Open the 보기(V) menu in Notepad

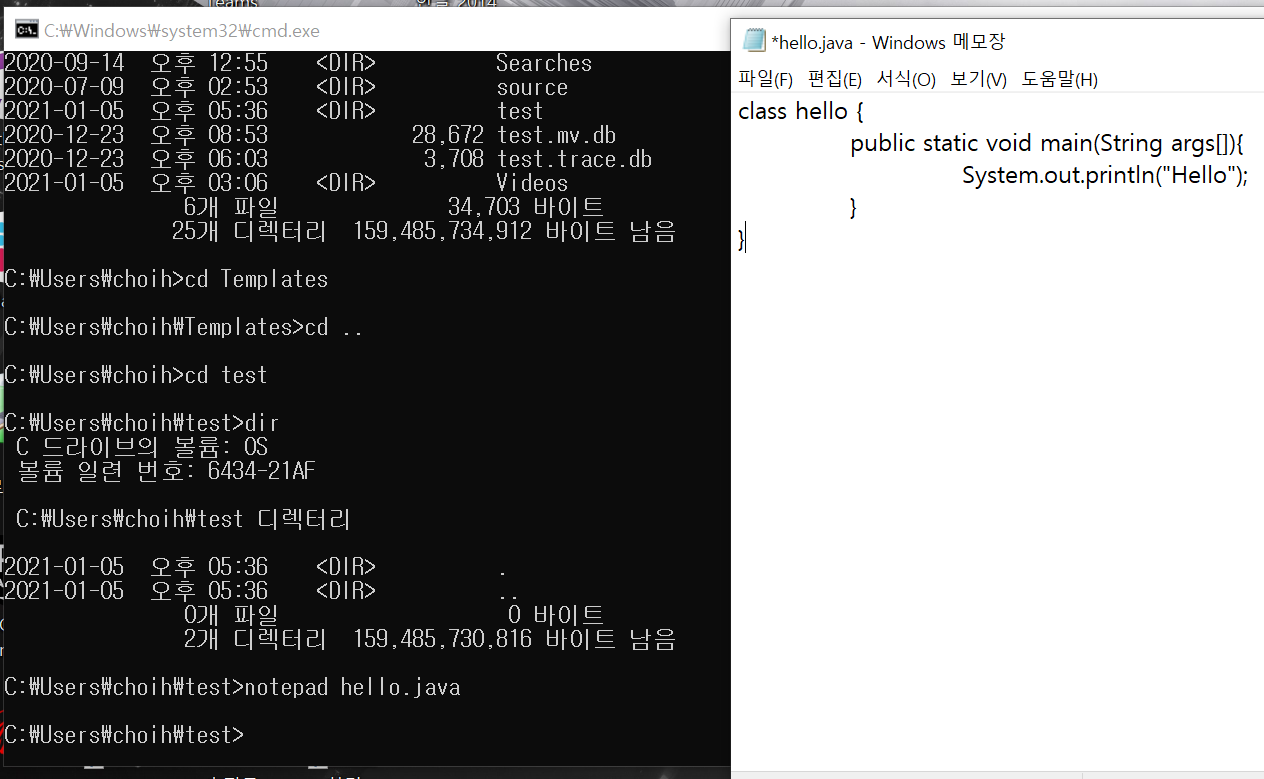coord(978,79)
